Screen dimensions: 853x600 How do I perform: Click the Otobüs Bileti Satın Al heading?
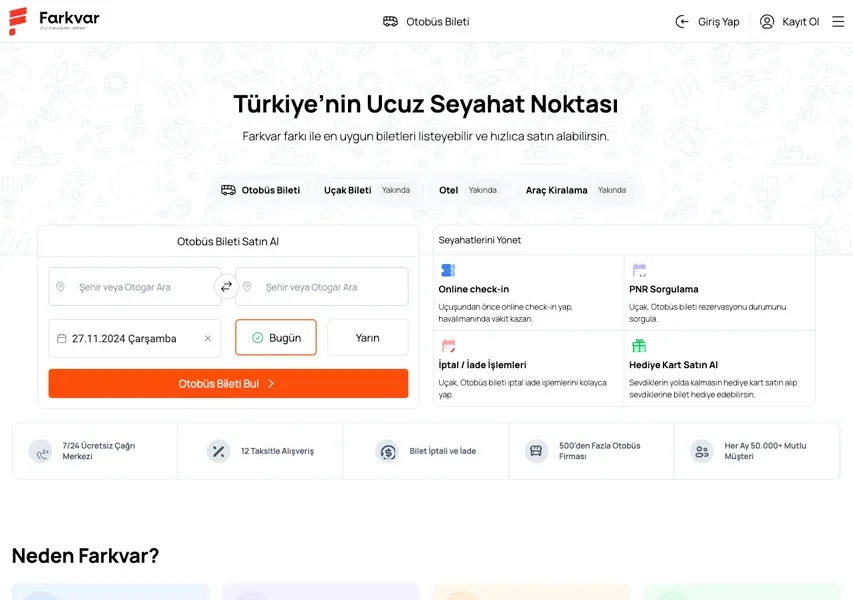coord(228,241)
